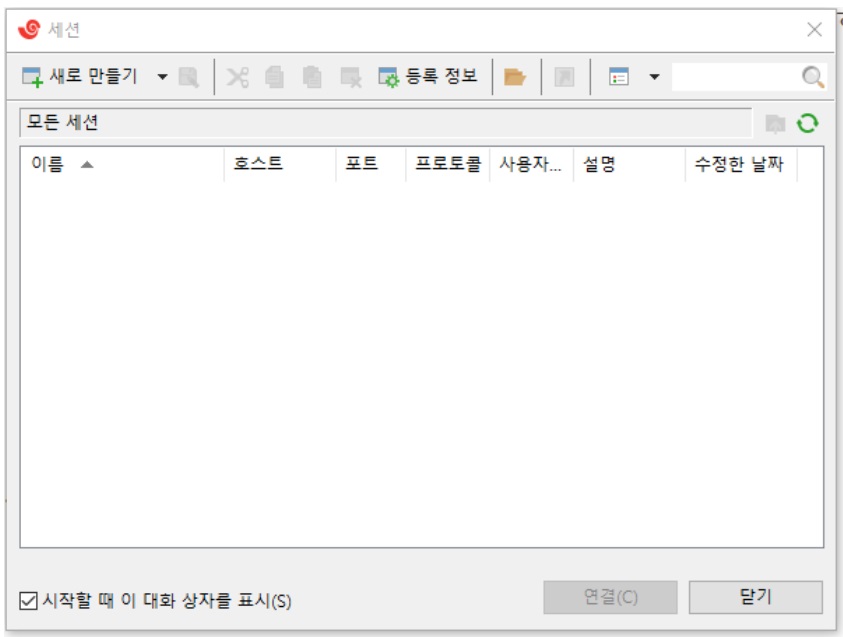
Task: Click the create shortcut icon
Action: pos(565,77)
